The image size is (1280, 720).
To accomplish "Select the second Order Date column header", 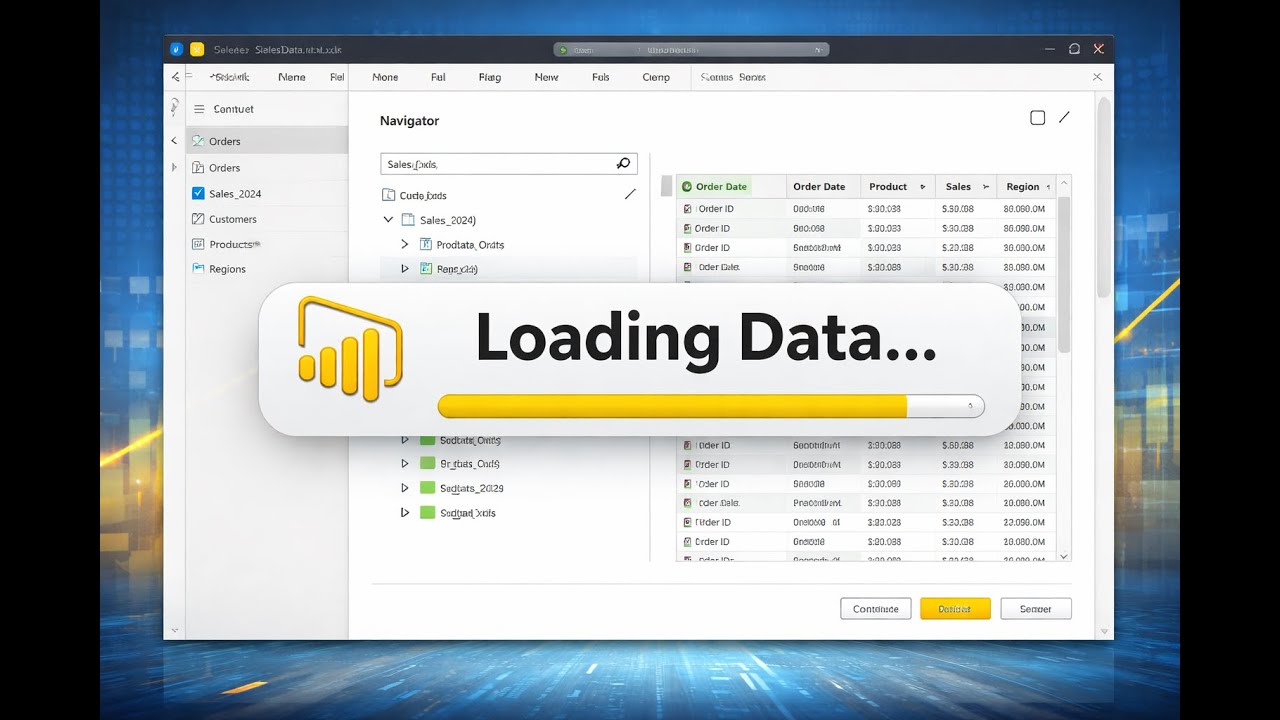I will click(x=822, y=186).
